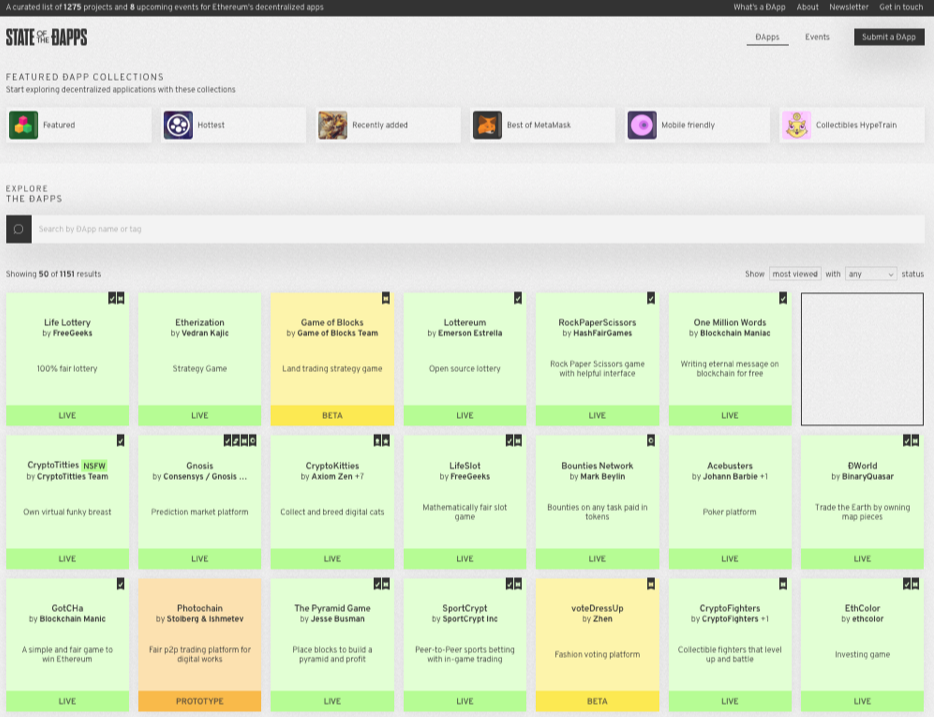
Task: Click the NSFW tag on CryptoTitties
Action: [94, 466]
